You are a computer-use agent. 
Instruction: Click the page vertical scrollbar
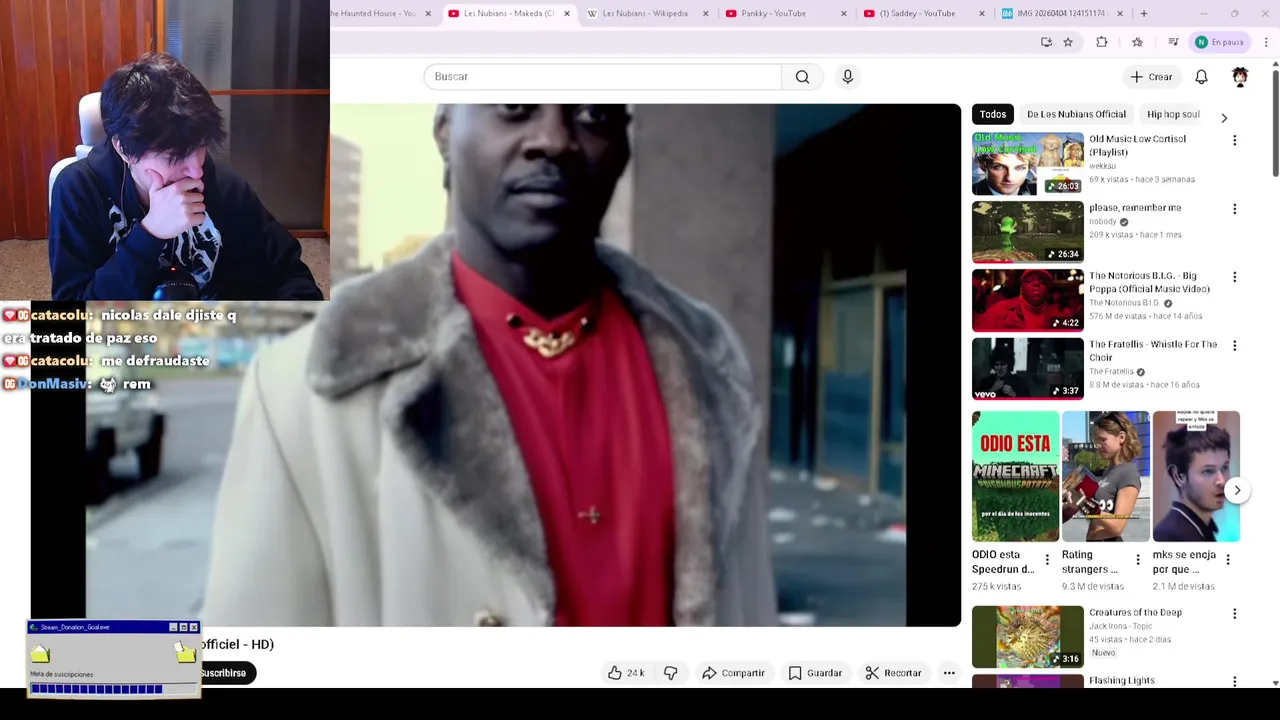pos(1274,125)
